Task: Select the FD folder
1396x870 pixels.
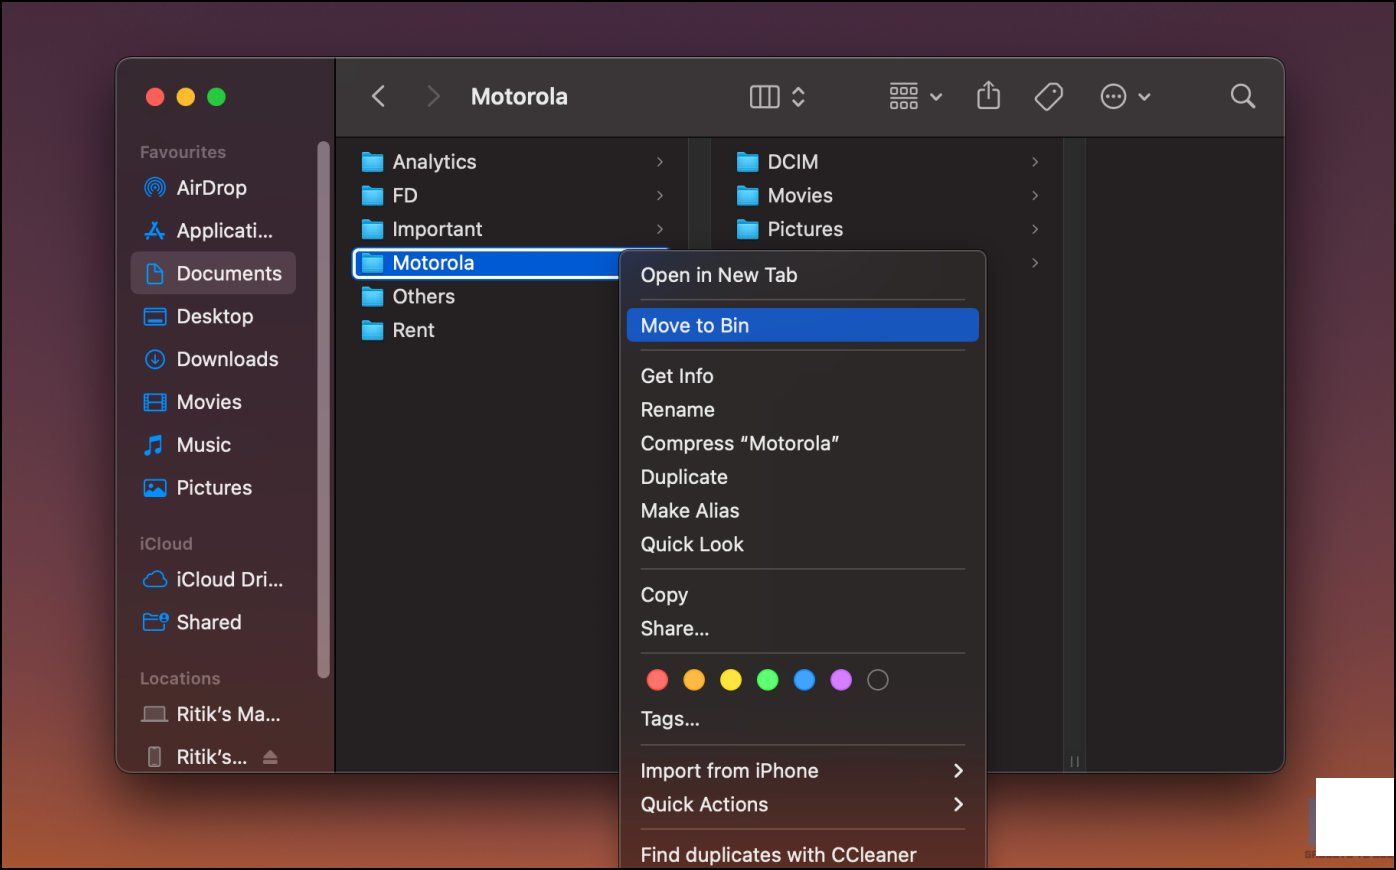Action: (510, 196)
